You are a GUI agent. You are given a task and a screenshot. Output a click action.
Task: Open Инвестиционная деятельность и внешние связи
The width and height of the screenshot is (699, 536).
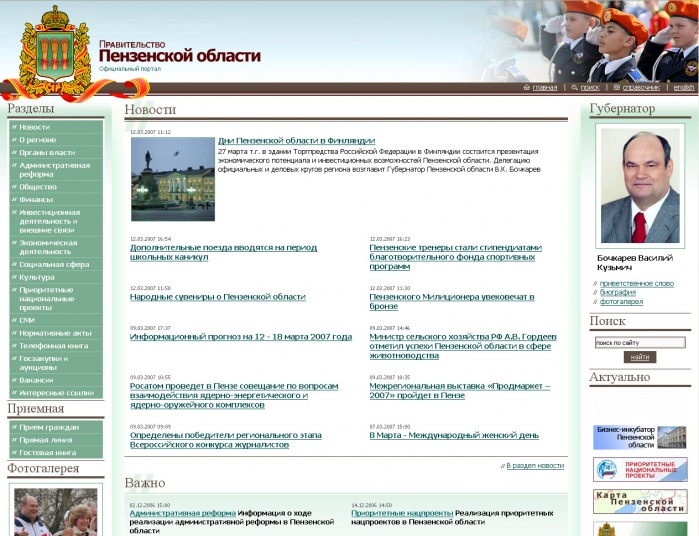click(x=56, y=221)
